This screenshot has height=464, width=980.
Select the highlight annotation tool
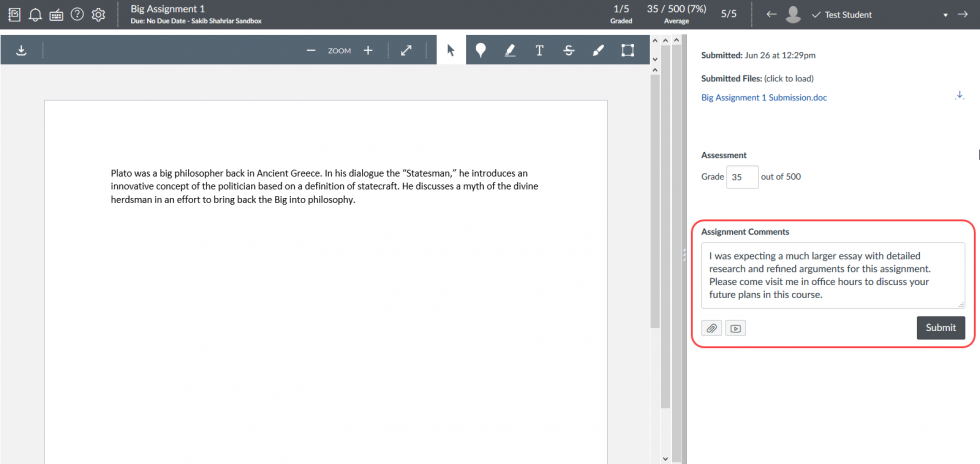tap(509, 51)
